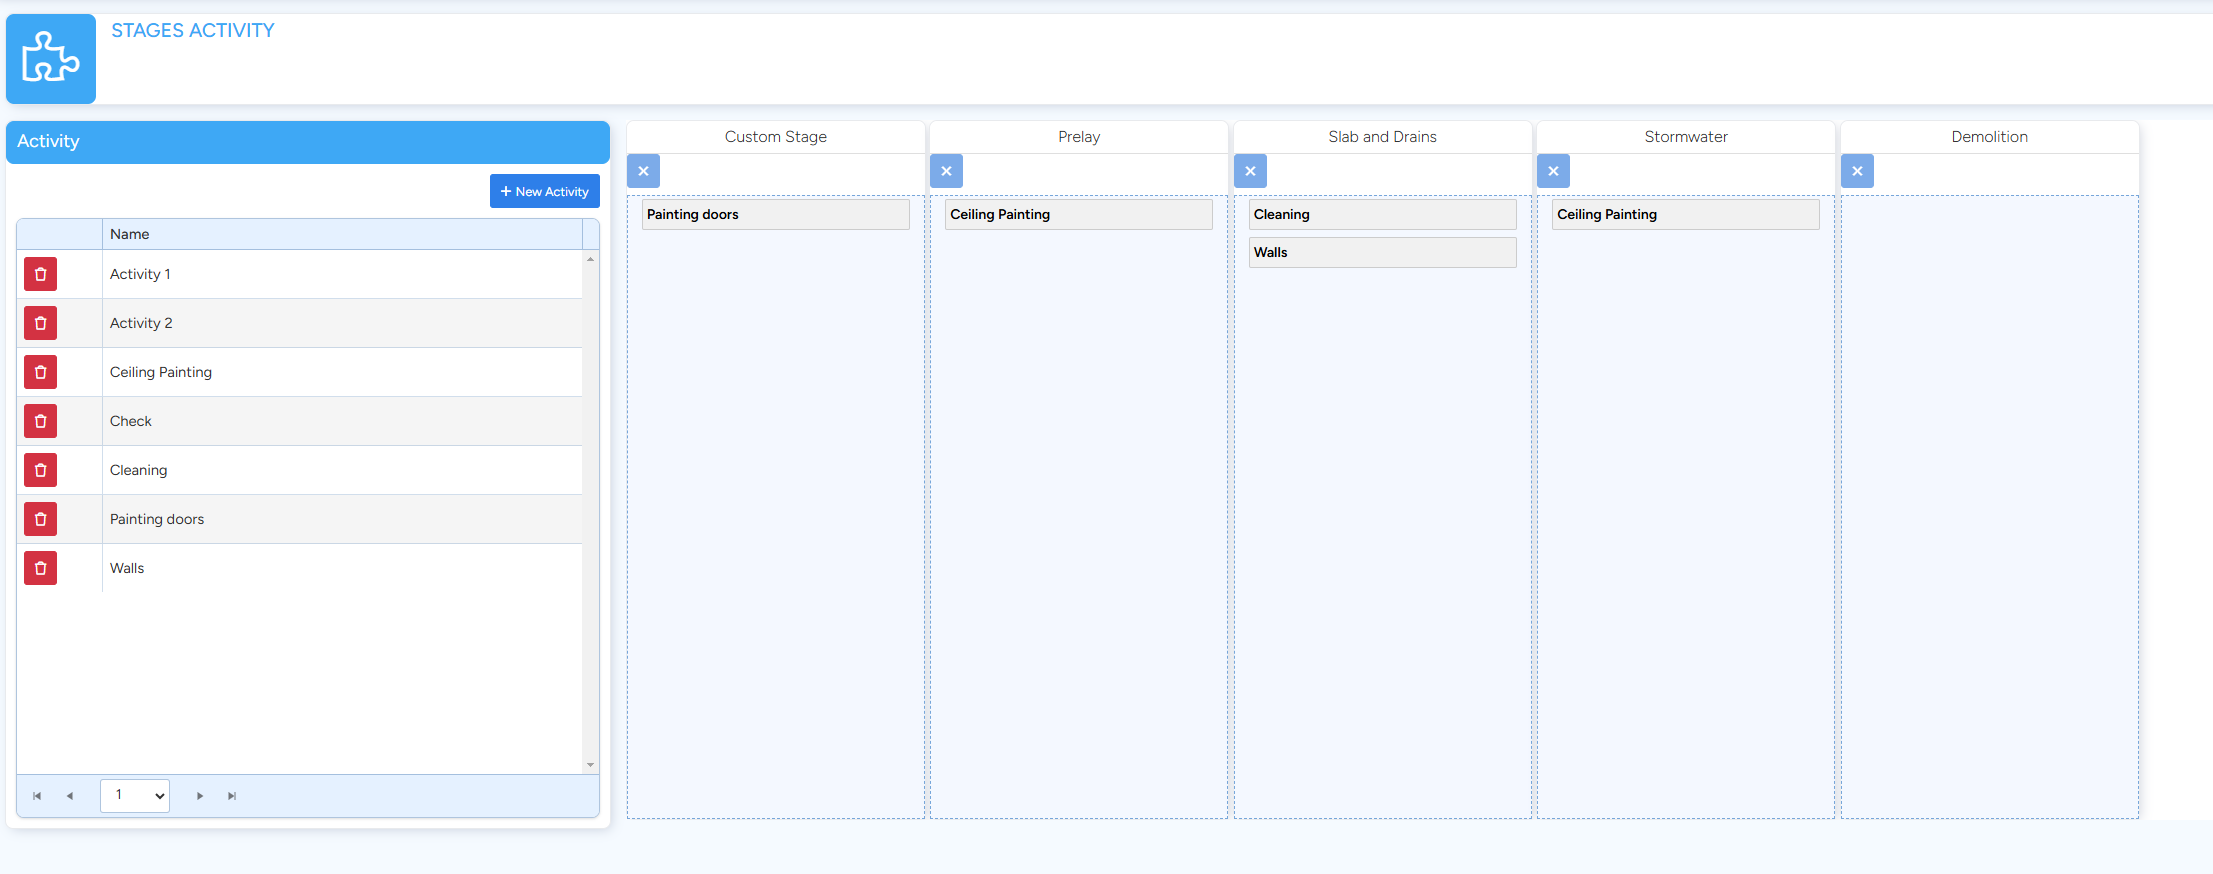Delete Activity 1 using its trash icon
The height and width of the screenshot is (874, 2213).
tap(40, 274)
